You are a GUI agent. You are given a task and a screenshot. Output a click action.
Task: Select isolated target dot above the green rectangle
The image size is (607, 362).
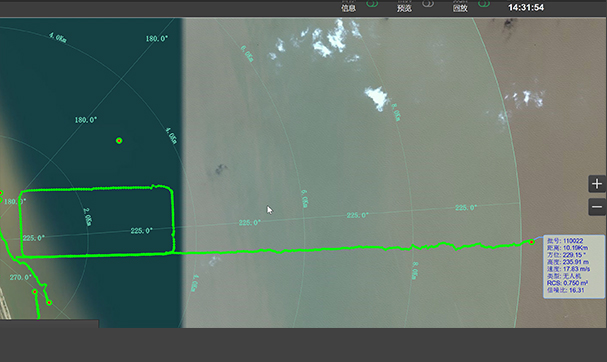(119, 141)
